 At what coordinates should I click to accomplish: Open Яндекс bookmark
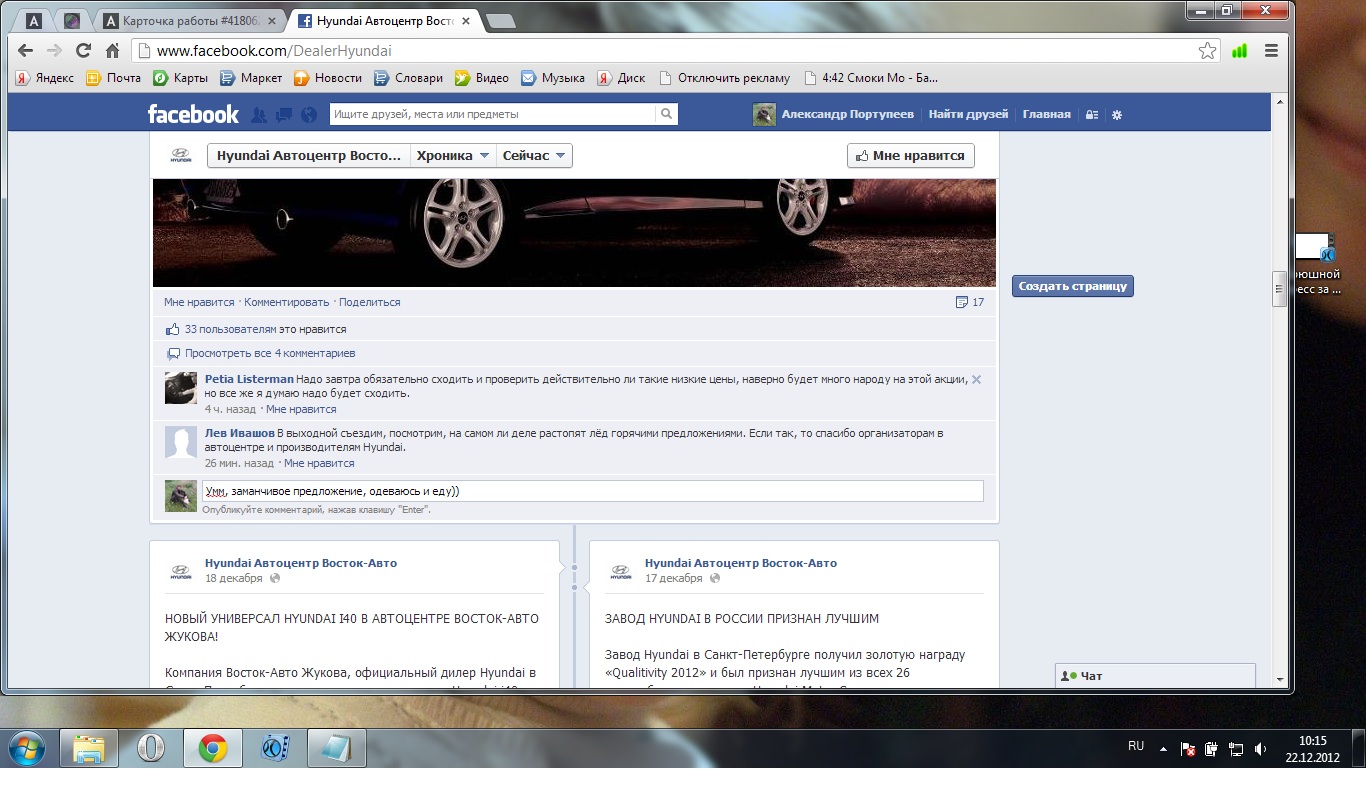(45, 78)
